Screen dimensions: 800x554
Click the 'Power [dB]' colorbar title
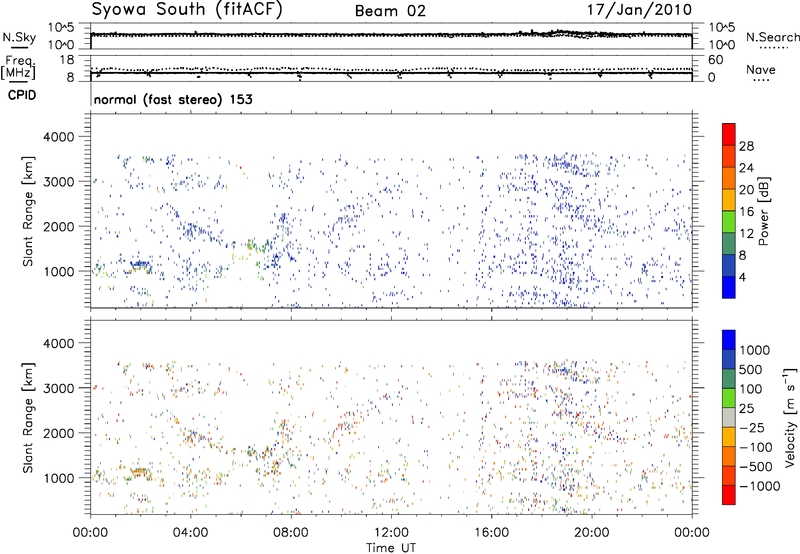tap(764, 211)
